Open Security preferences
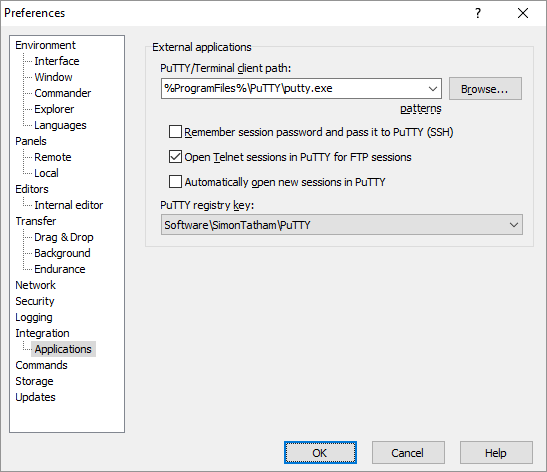Viewport: 547px width, 472px height. pos(35,301)
